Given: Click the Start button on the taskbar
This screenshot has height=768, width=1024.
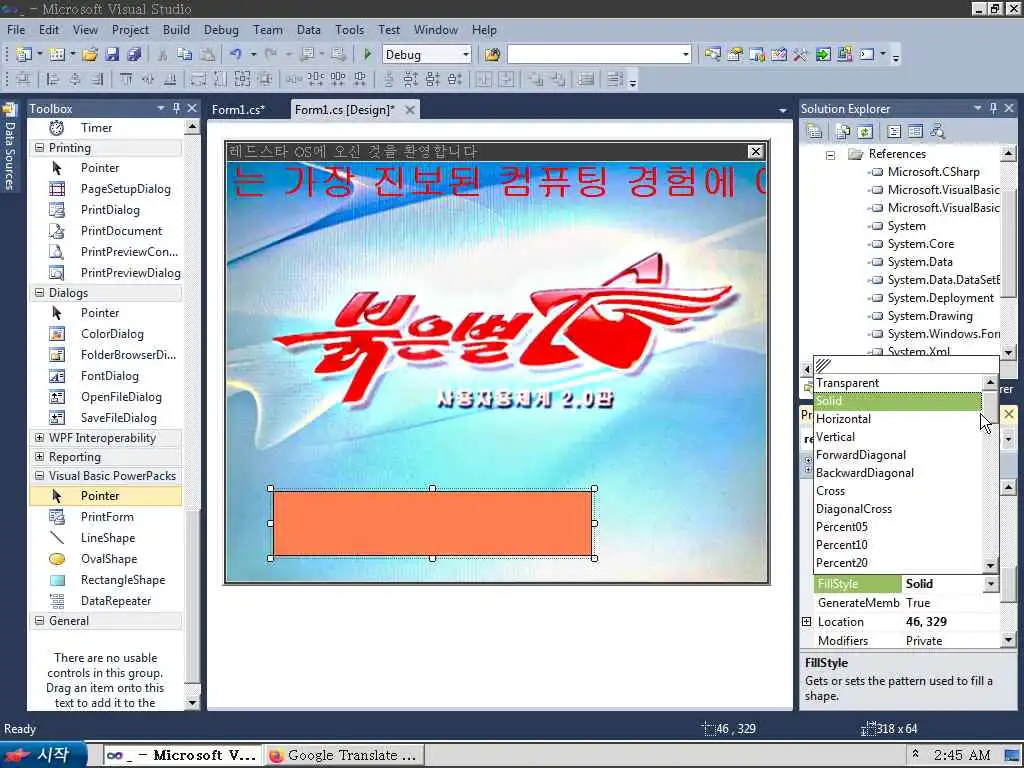Looking at the screenshot, I should (42, 755).
